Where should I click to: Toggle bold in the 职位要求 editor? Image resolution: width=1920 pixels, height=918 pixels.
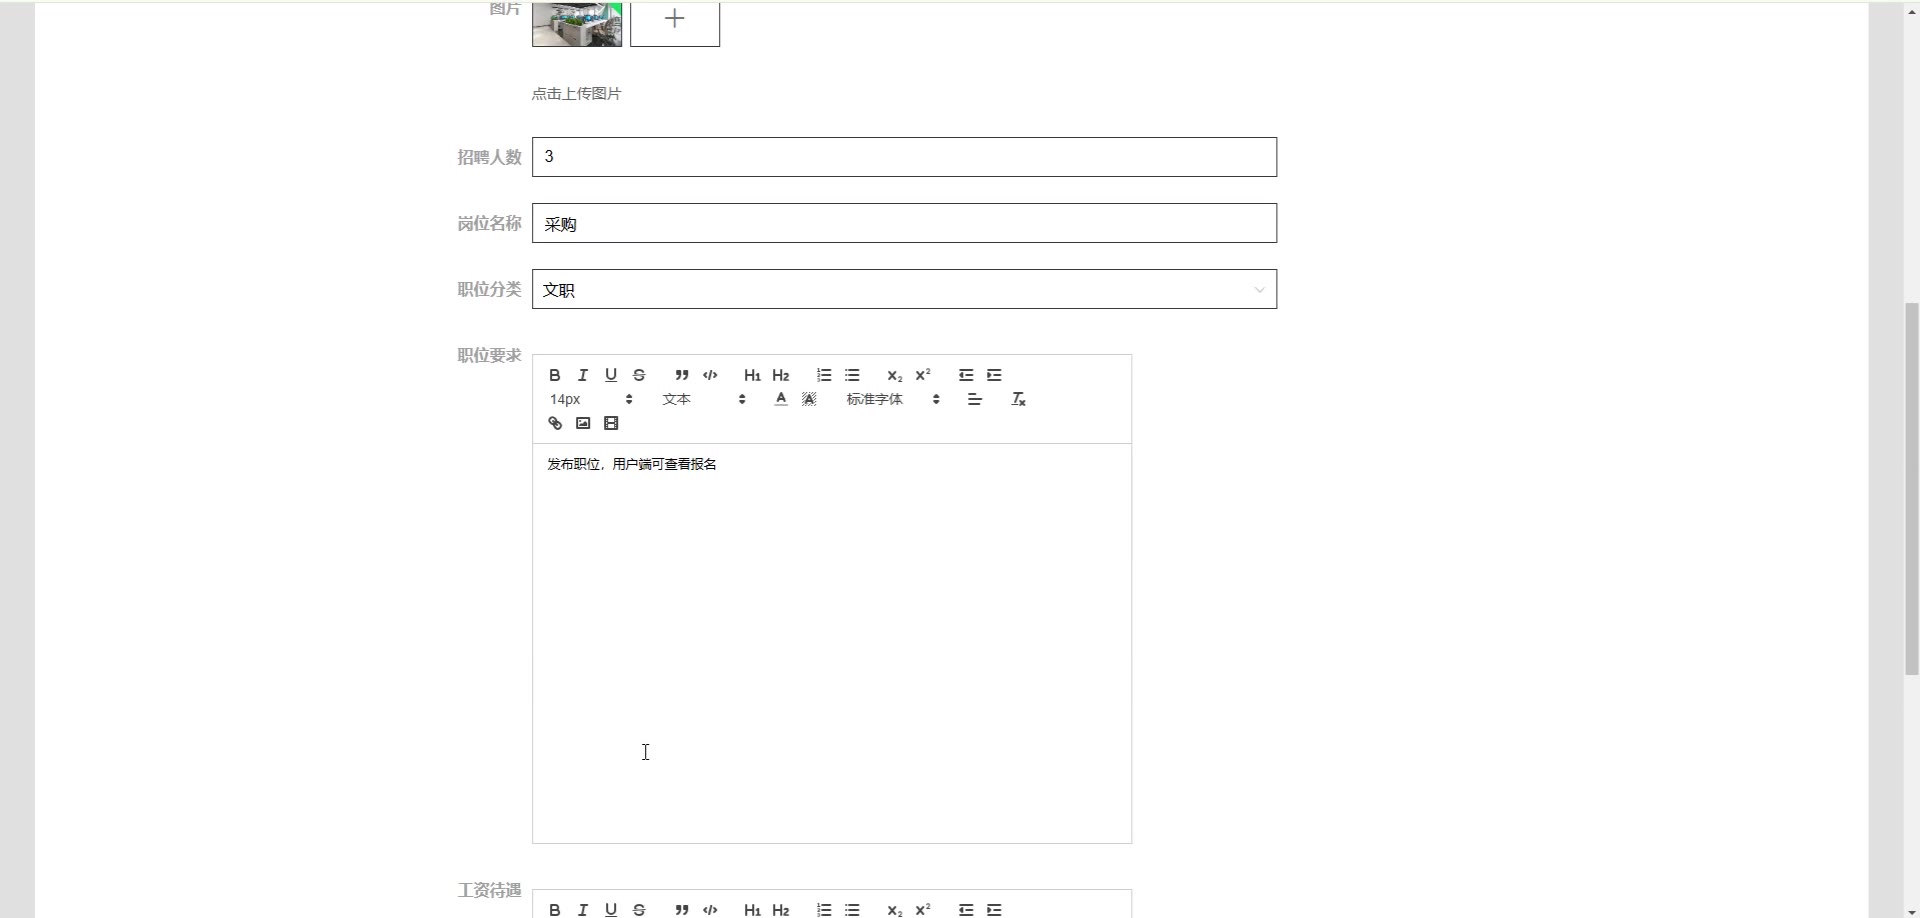pos(555,375)
